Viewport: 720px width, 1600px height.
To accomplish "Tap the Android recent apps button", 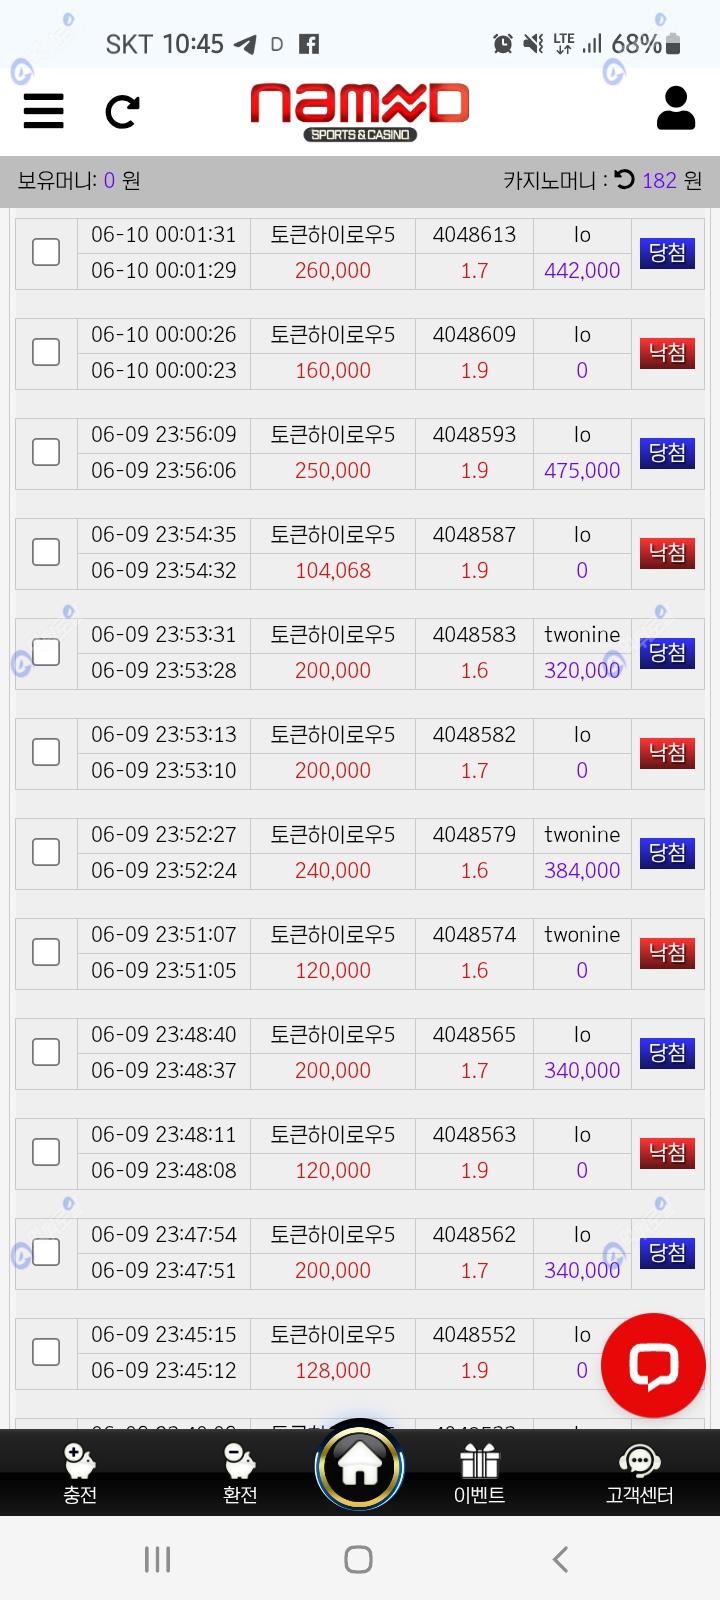I will pyautogui.click(x=158, y=1559).
